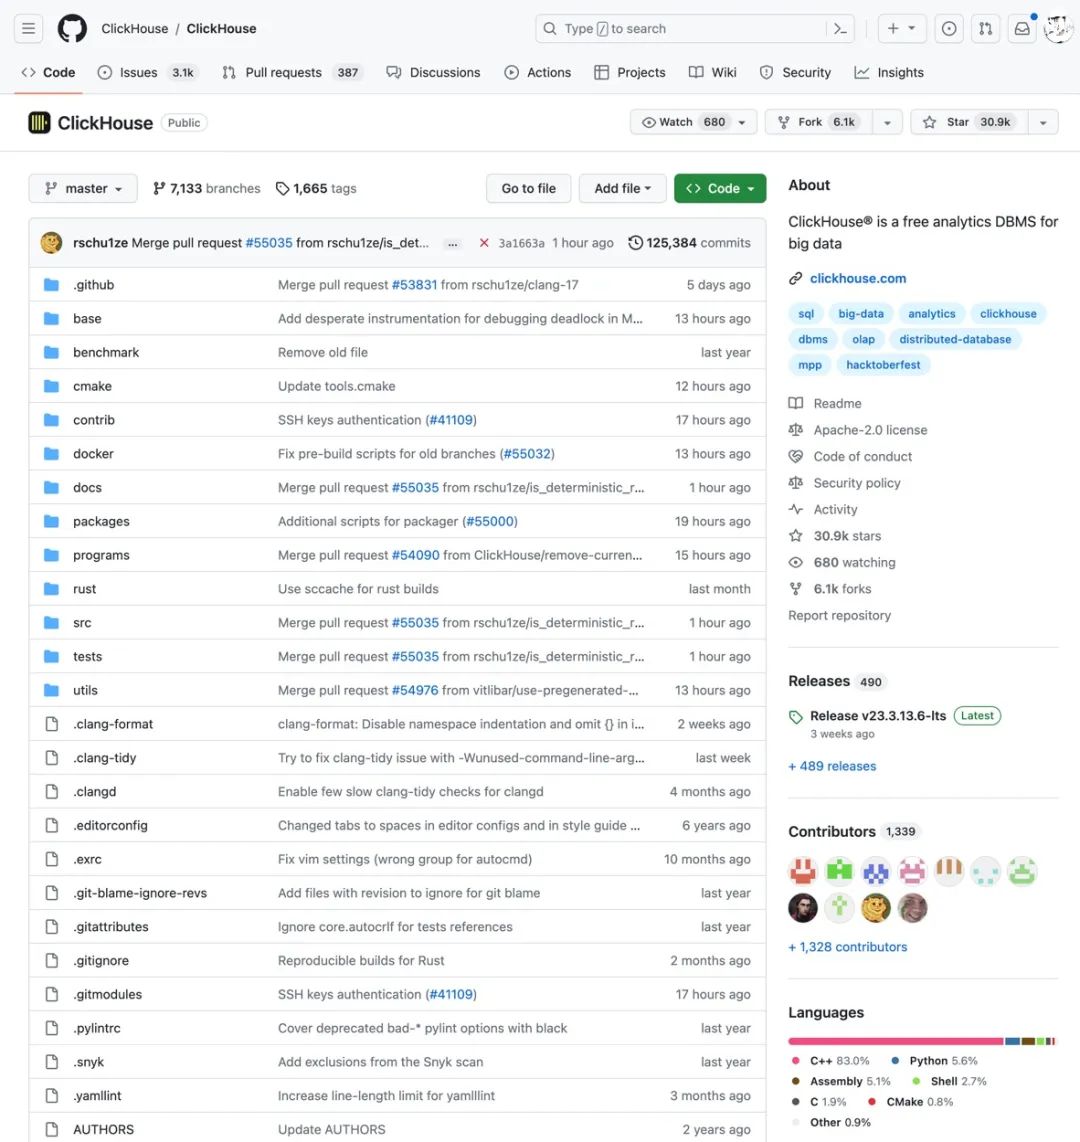
Task: Click the star icon beside 30.9k stars
Action: (x=795, y=536)
